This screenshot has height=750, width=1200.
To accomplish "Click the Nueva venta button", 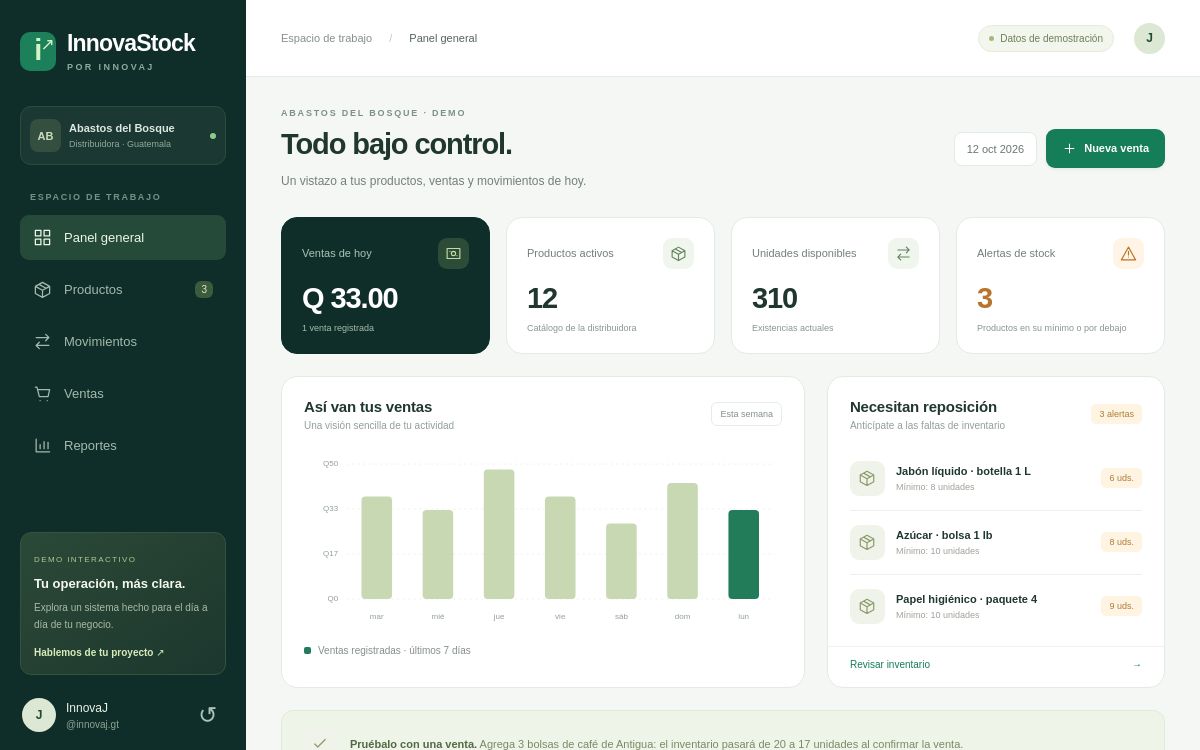I will tap(1105, 148).
